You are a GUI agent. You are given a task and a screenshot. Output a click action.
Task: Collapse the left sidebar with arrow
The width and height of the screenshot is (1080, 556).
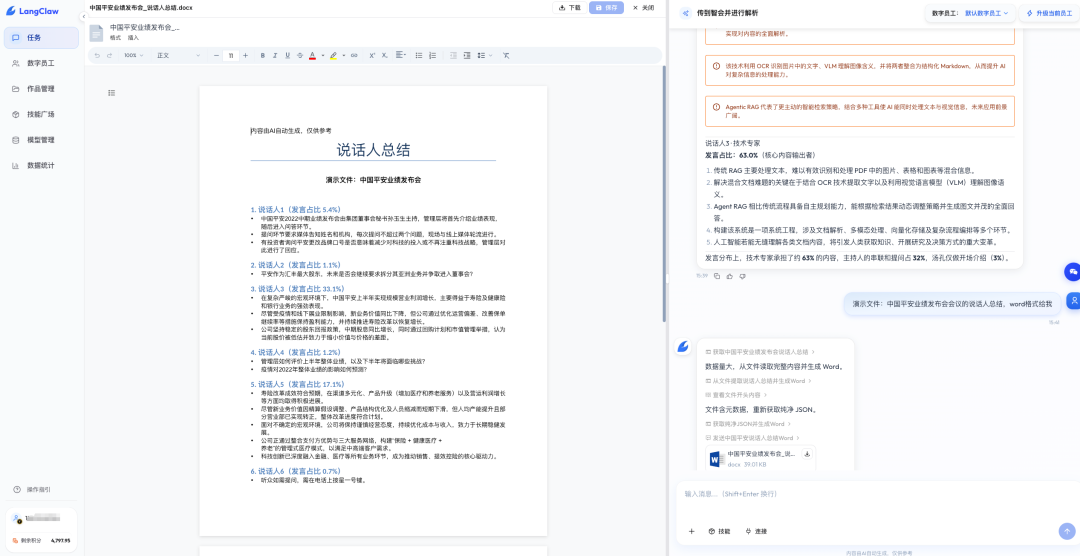[x=83, y=17]
